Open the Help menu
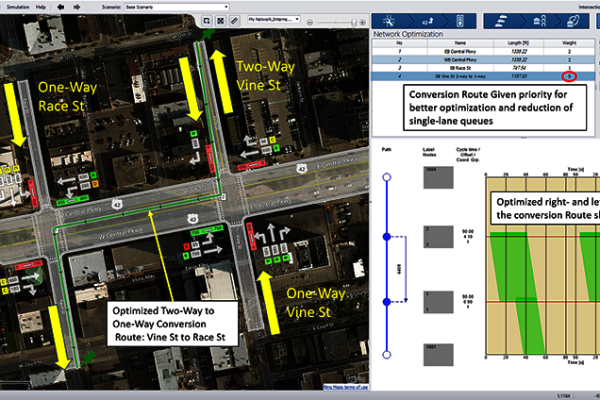 click(41, 7)
